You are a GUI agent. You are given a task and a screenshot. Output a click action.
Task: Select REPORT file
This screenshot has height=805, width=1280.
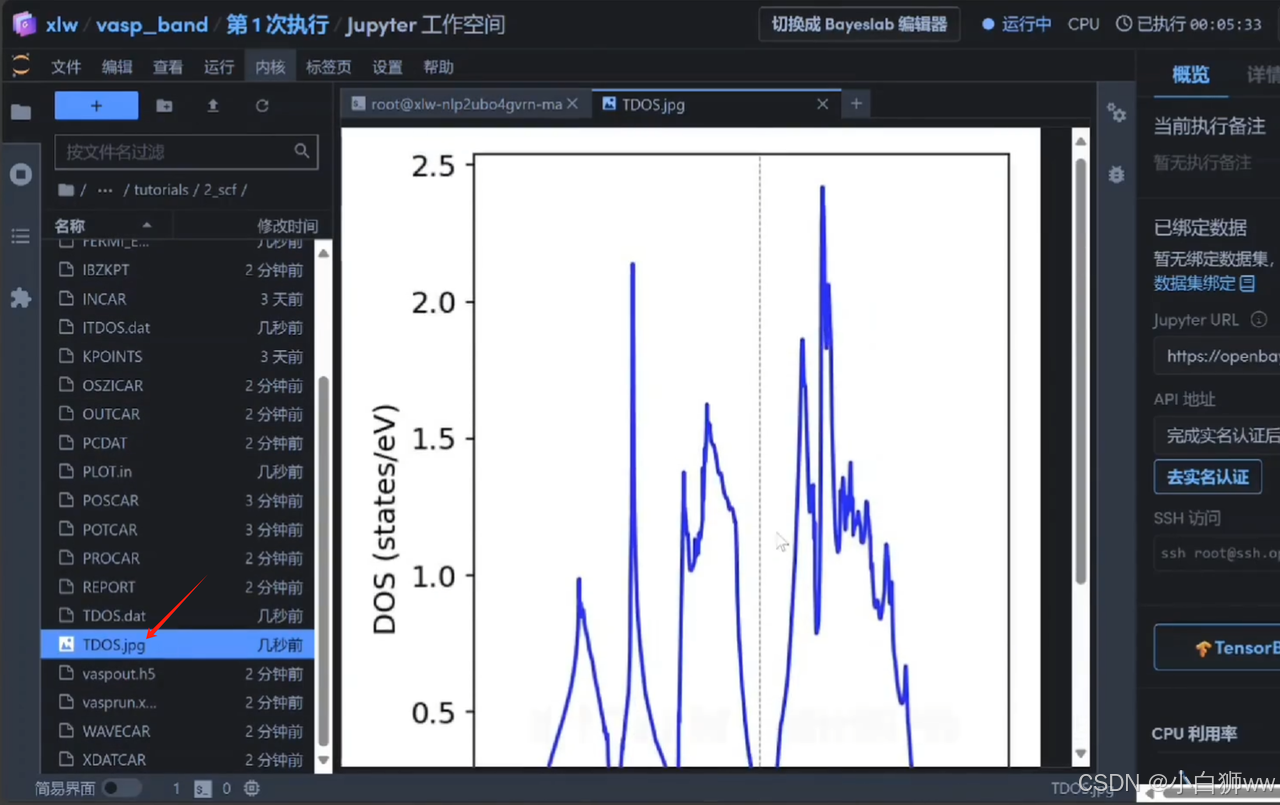[178, 587]
